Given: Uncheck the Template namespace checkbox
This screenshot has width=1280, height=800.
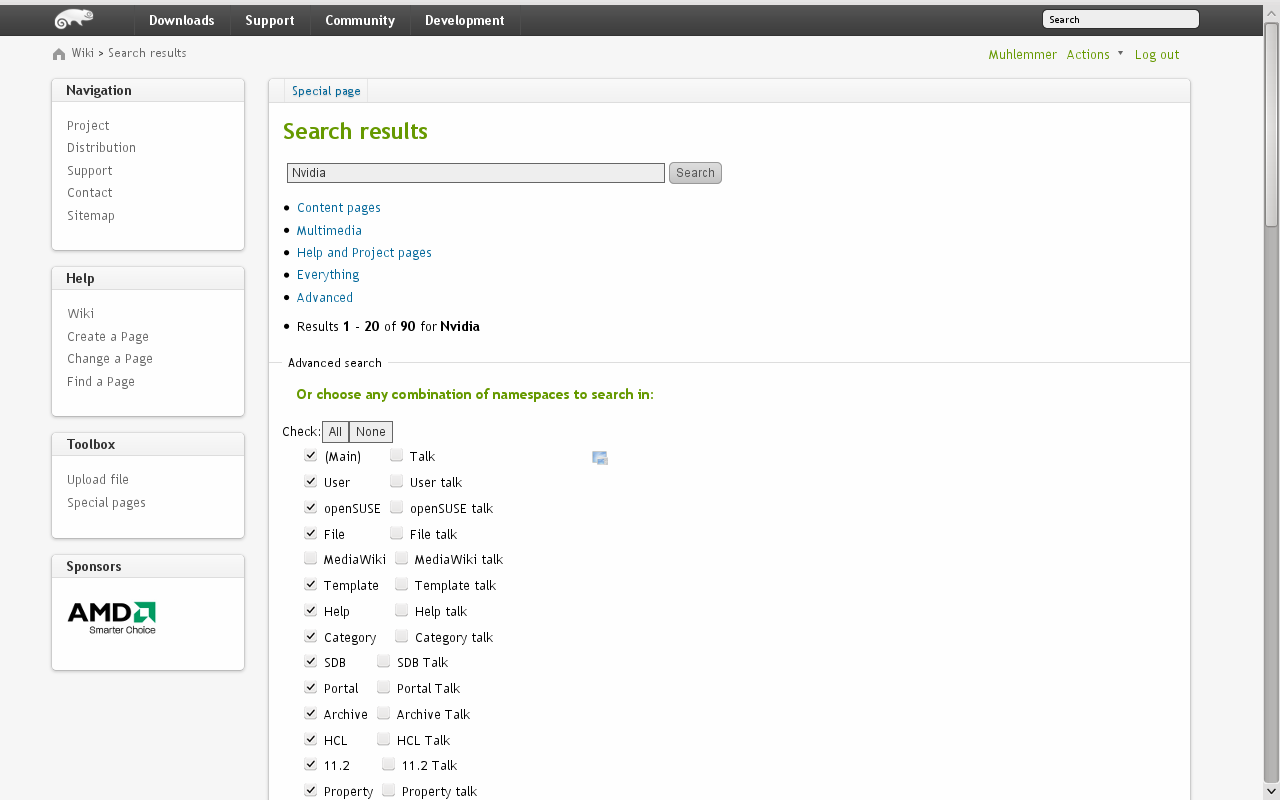Looking at the screenshot, I should click(311, 584).
